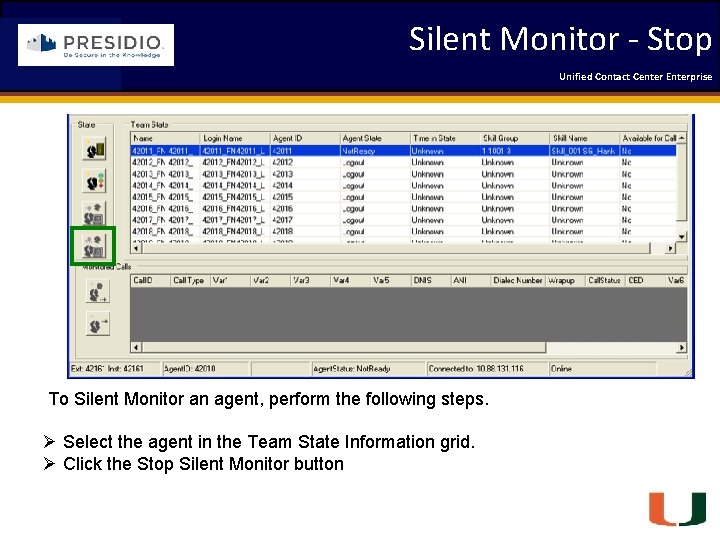Select agent row 42018_FN 42018_

(404, 232)
